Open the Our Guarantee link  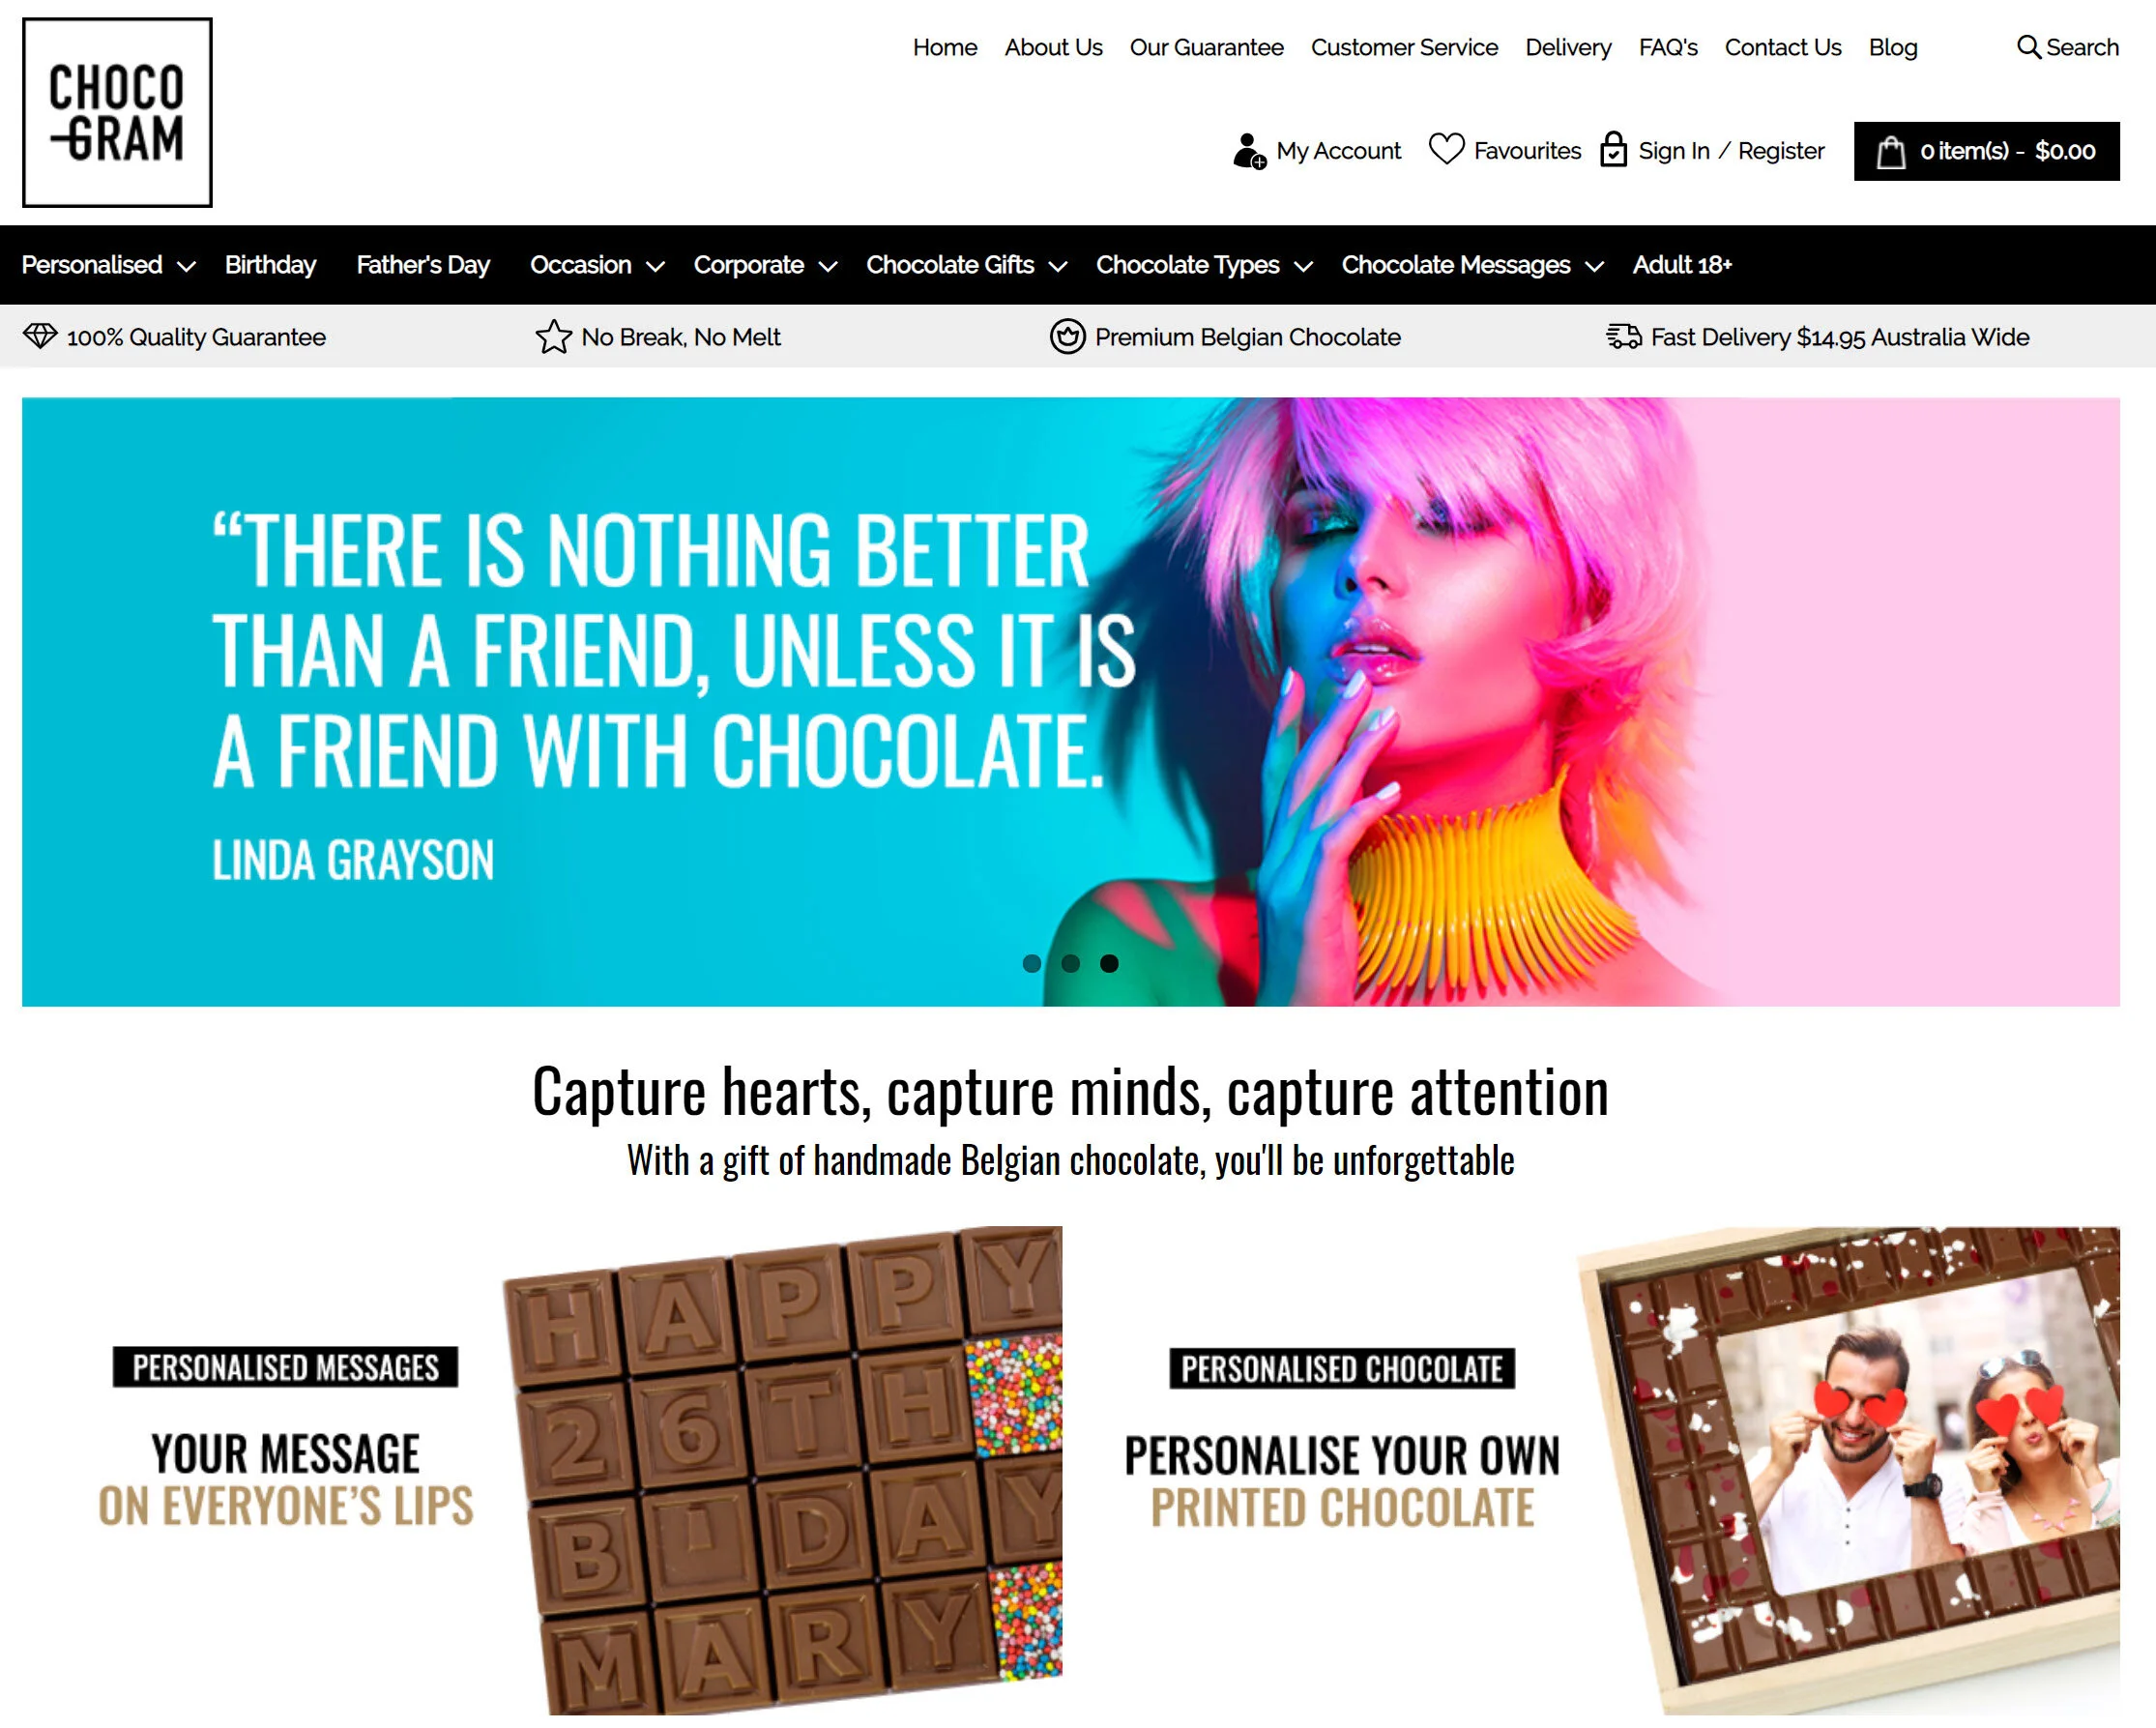point(1206,47)
